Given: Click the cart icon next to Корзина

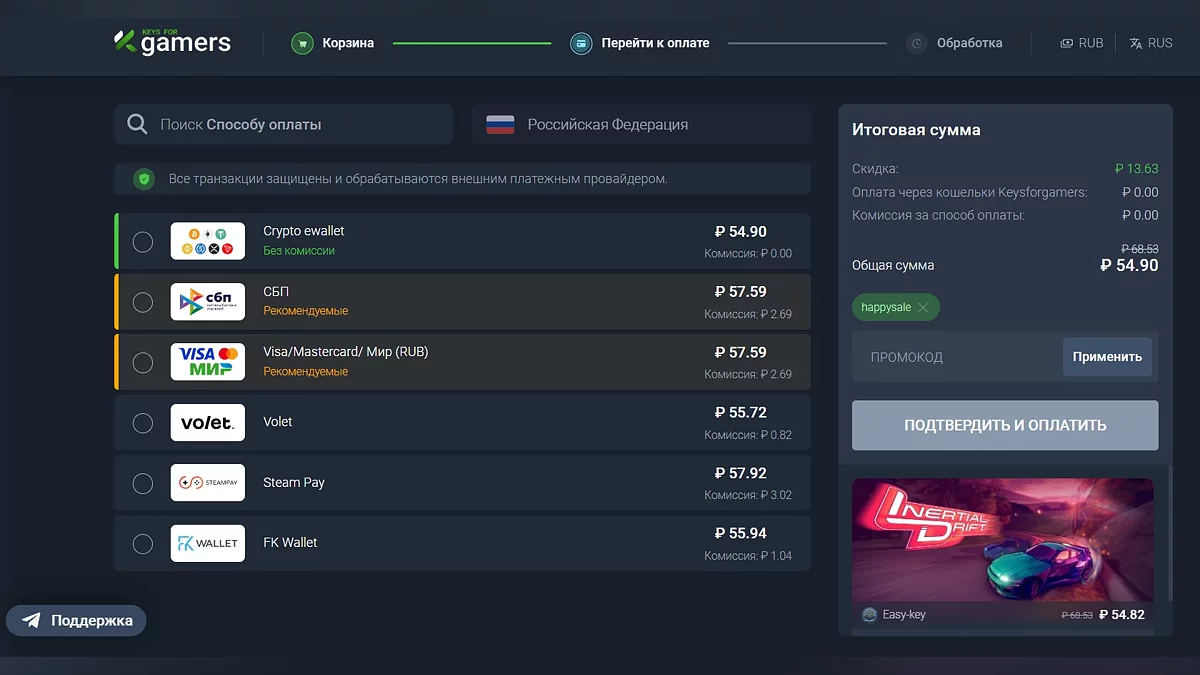Looking at the screenshot, I should coord(302,43).
